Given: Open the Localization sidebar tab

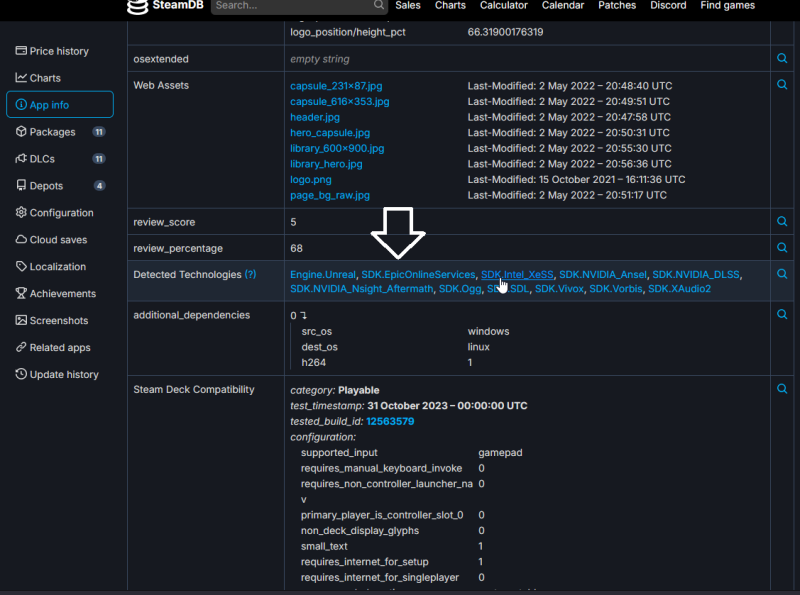Looking at the screenshot, I should pos(60,267).
